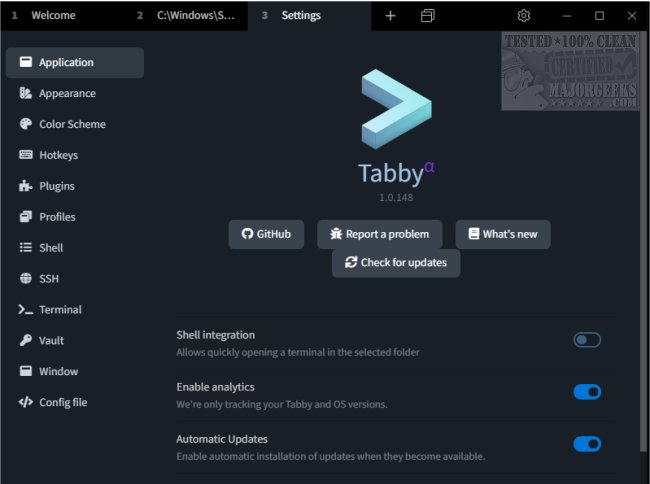Click the GitHub button
650x484 pixels.
click(266, 234)
